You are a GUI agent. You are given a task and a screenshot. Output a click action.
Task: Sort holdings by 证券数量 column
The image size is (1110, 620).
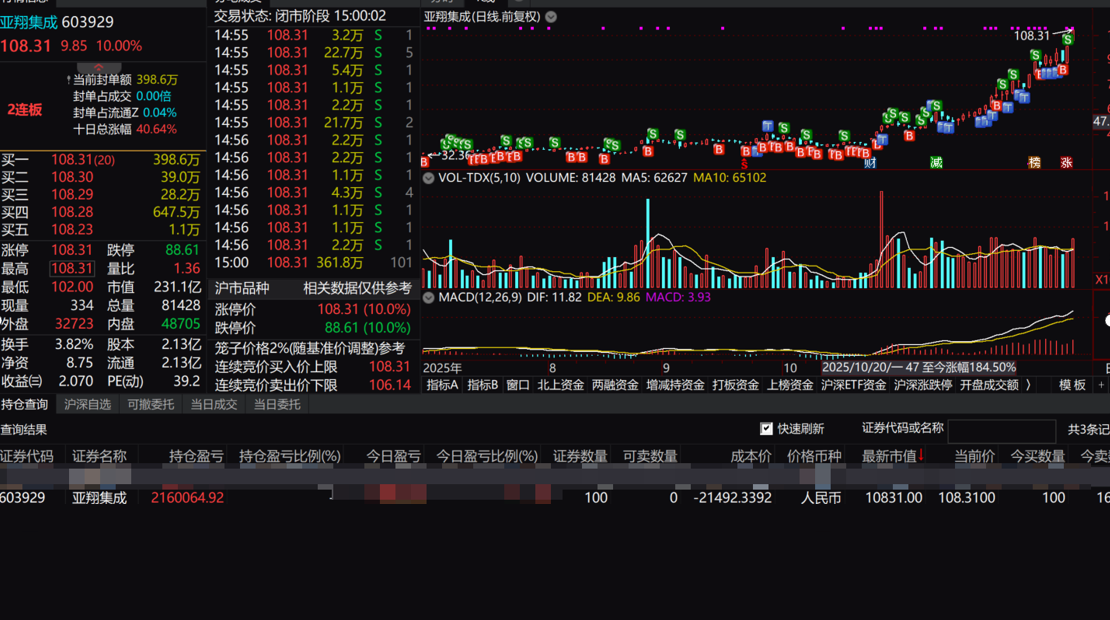pyautogui.click(x=580, y=457)
